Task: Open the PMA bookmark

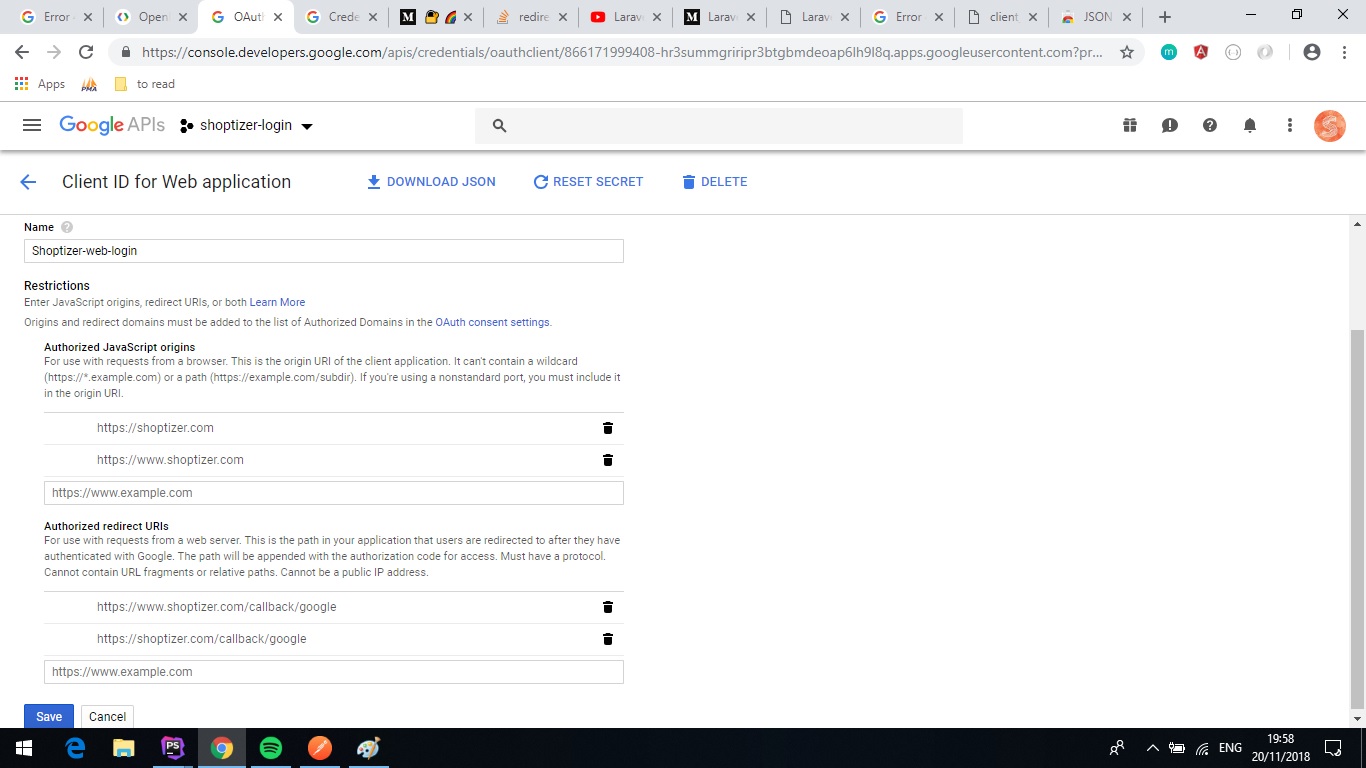Action: 89,84
